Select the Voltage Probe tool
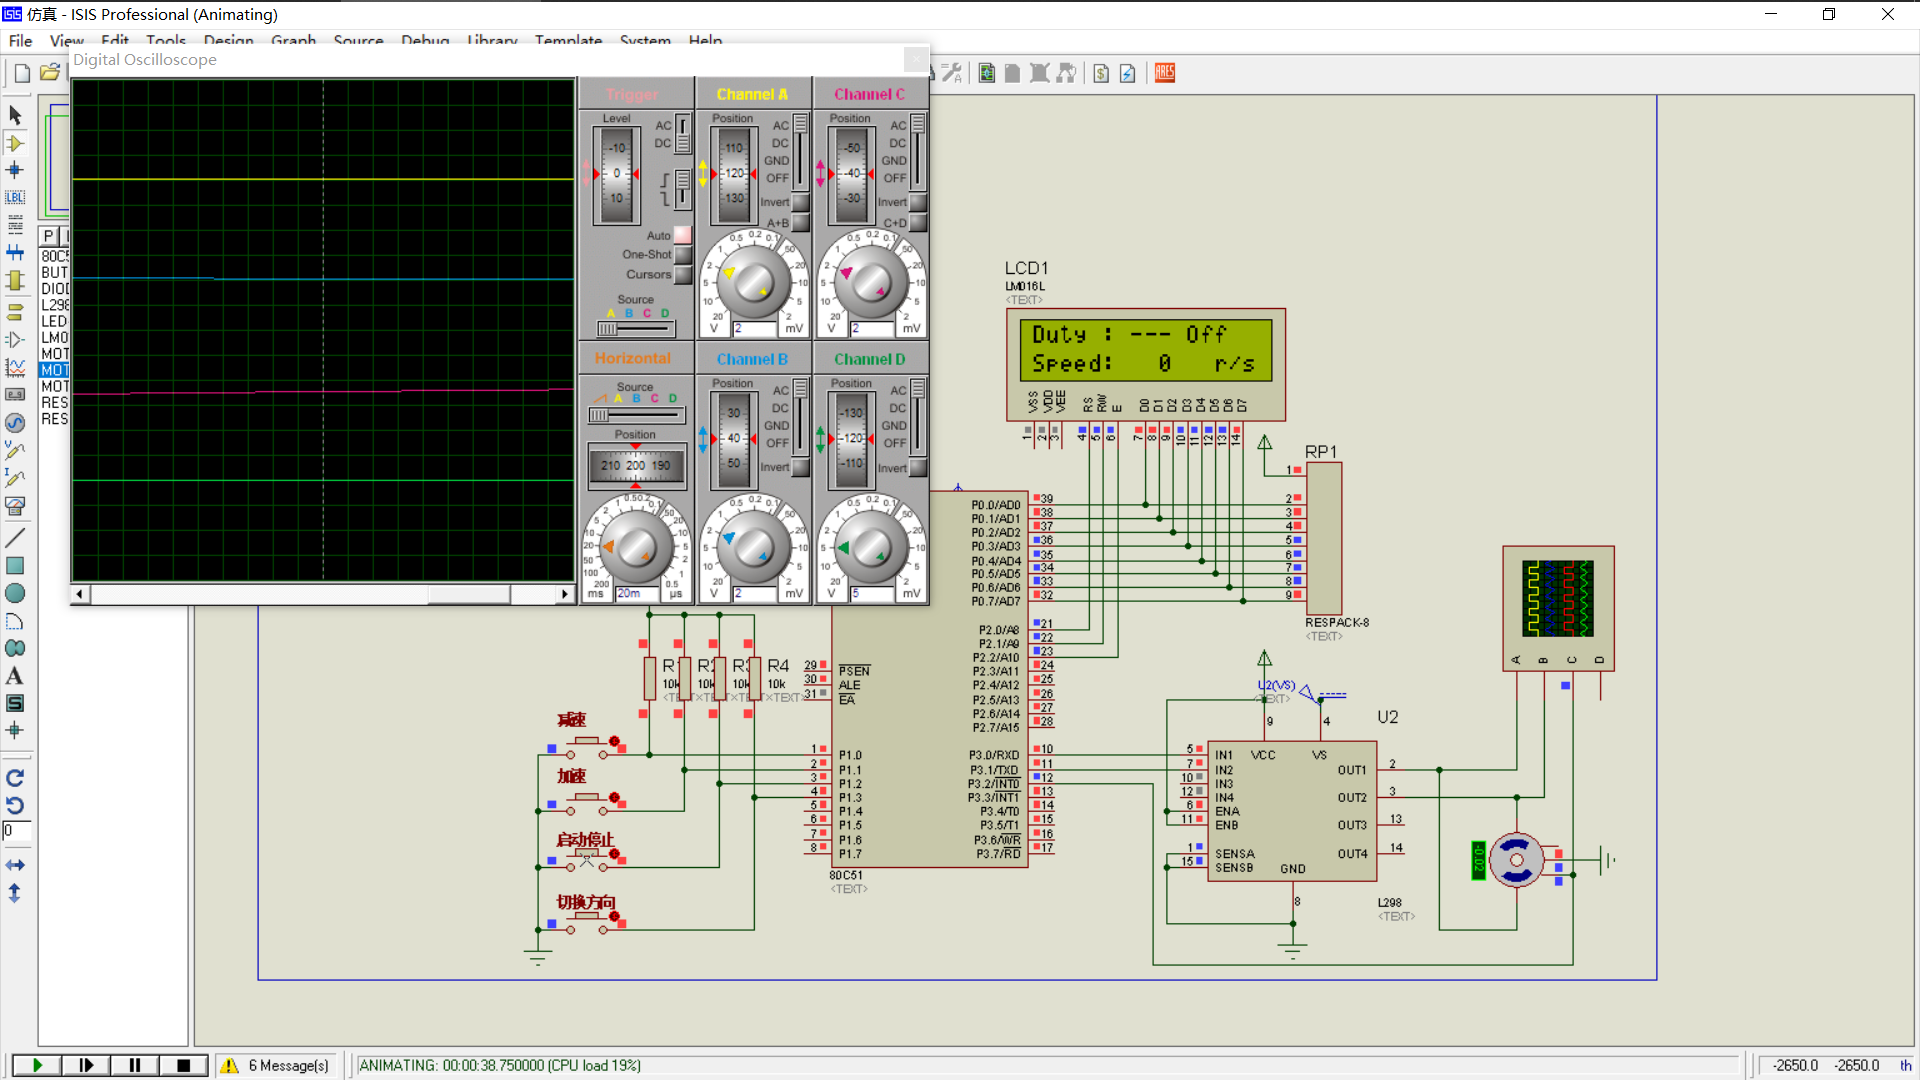This screenshot has height=1080, width=1920. pos(15,450)
